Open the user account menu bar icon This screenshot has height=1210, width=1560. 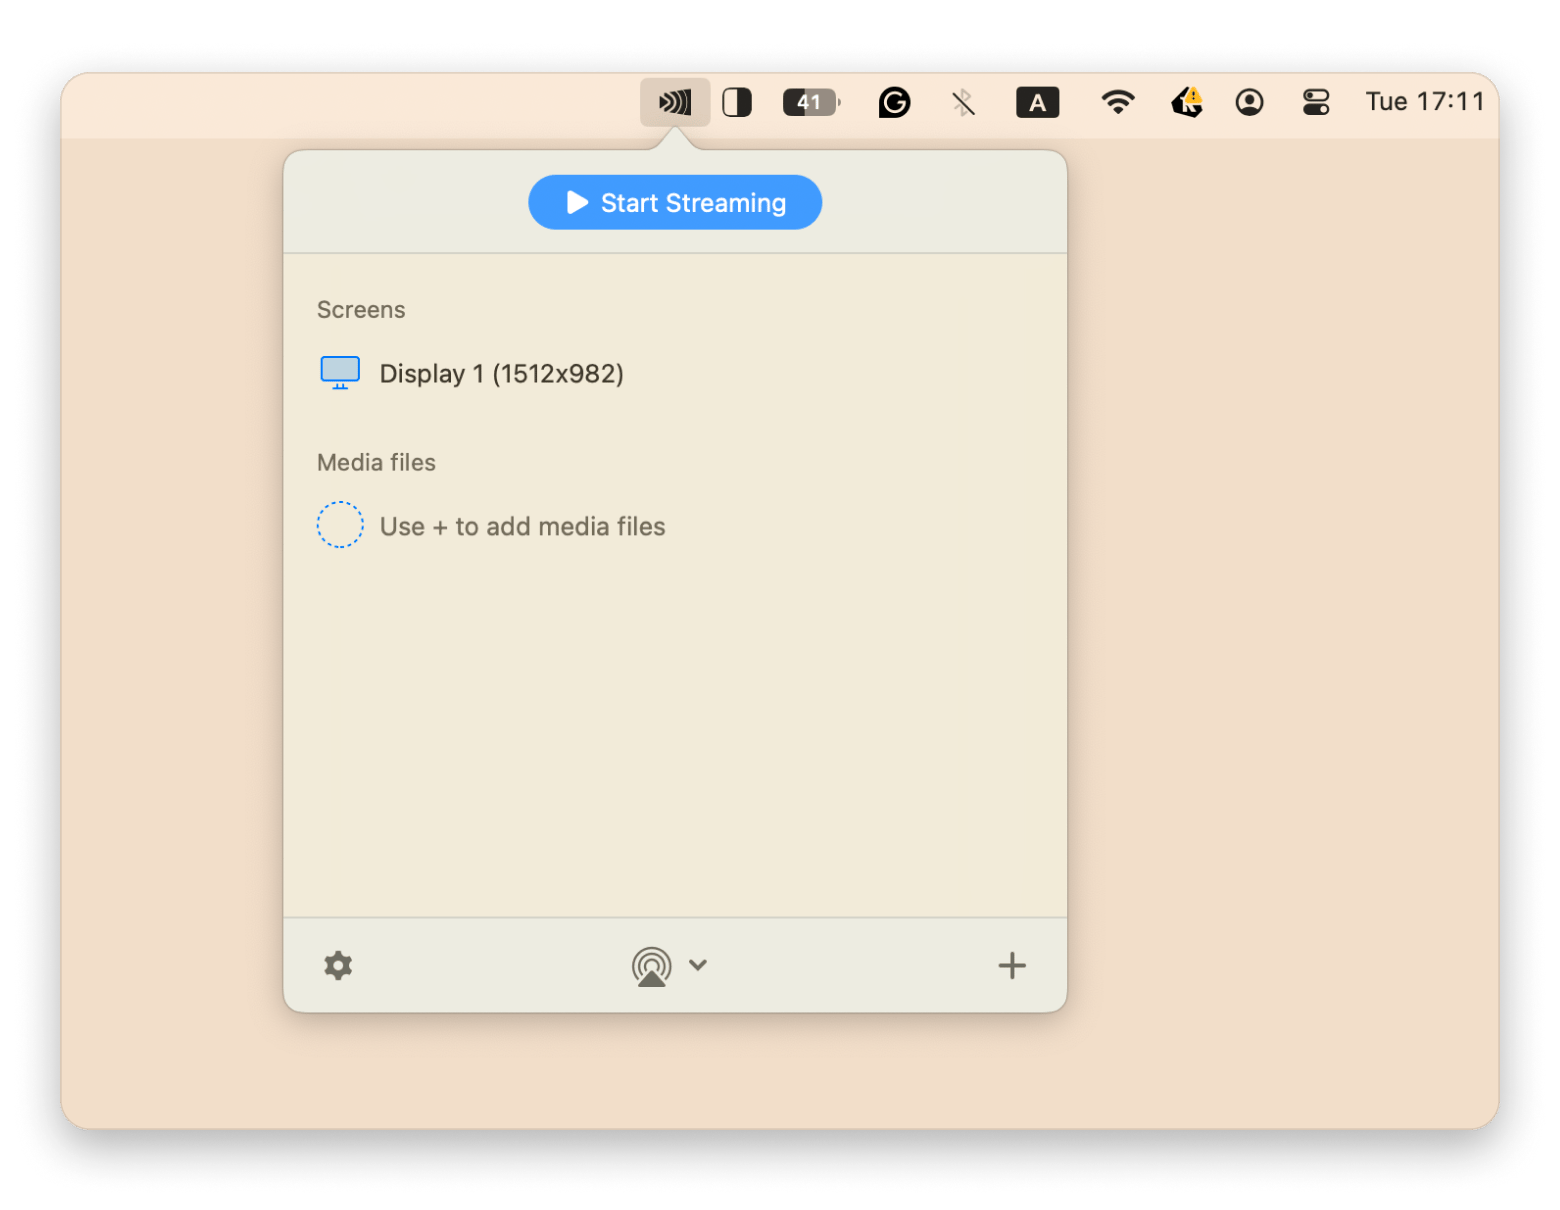click(x=1249, y=102)
